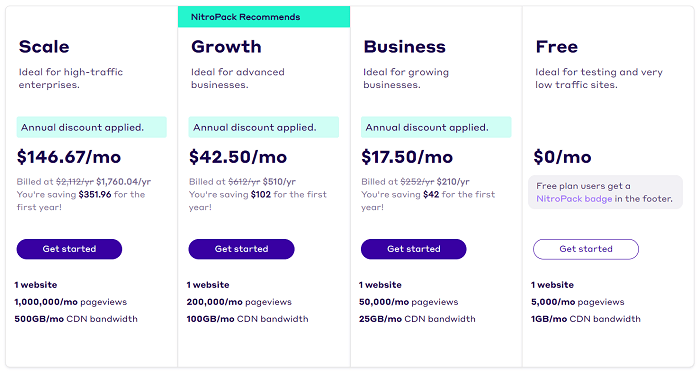The height and width of the screenshot is (372, 700).
Task: Click Annual discount applied in Business column
Action: pos(436,127)
